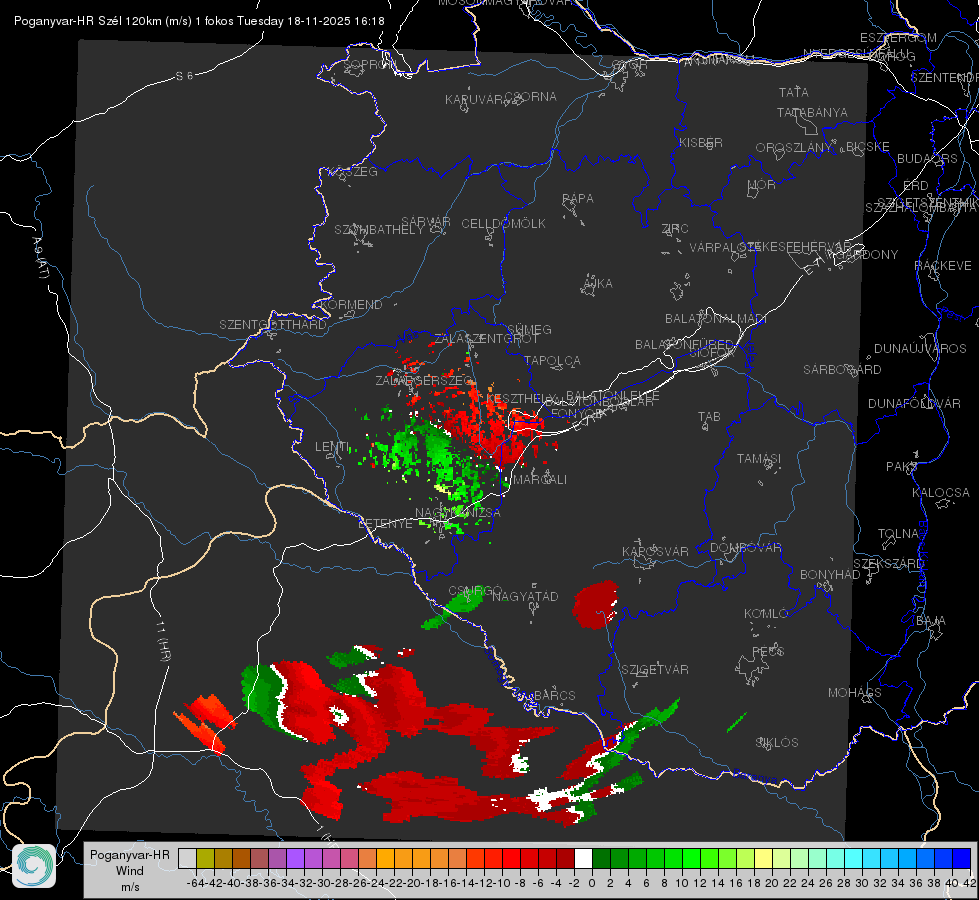979x900 pixels.
Task: Click the MOHACS city label
Action: (x=855, y=693)
